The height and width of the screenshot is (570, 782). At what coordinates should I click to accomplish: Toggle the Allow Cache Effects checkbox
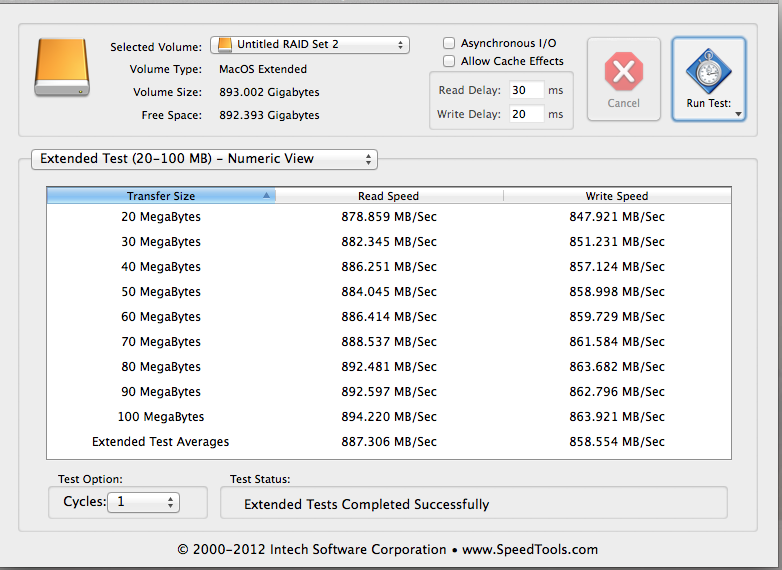click(450, 62)
